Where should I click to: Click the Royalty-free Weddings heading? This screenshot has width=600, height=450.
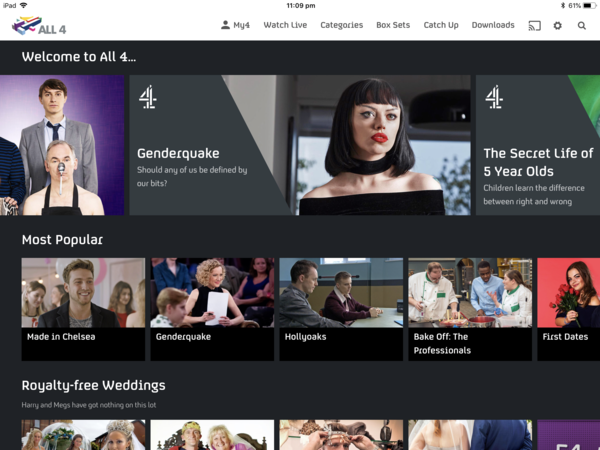[93, 385]
